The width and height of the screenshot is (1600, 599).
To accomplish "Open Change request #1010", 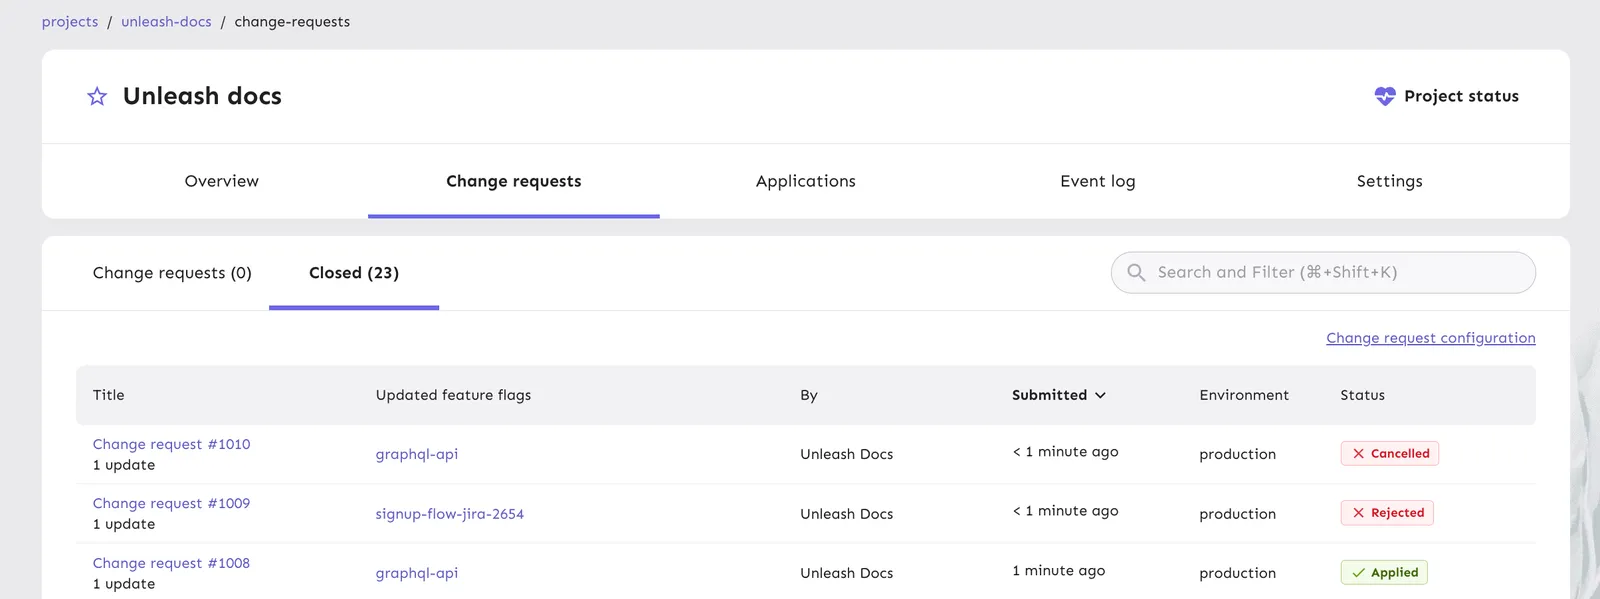I will tap(171, 444).
